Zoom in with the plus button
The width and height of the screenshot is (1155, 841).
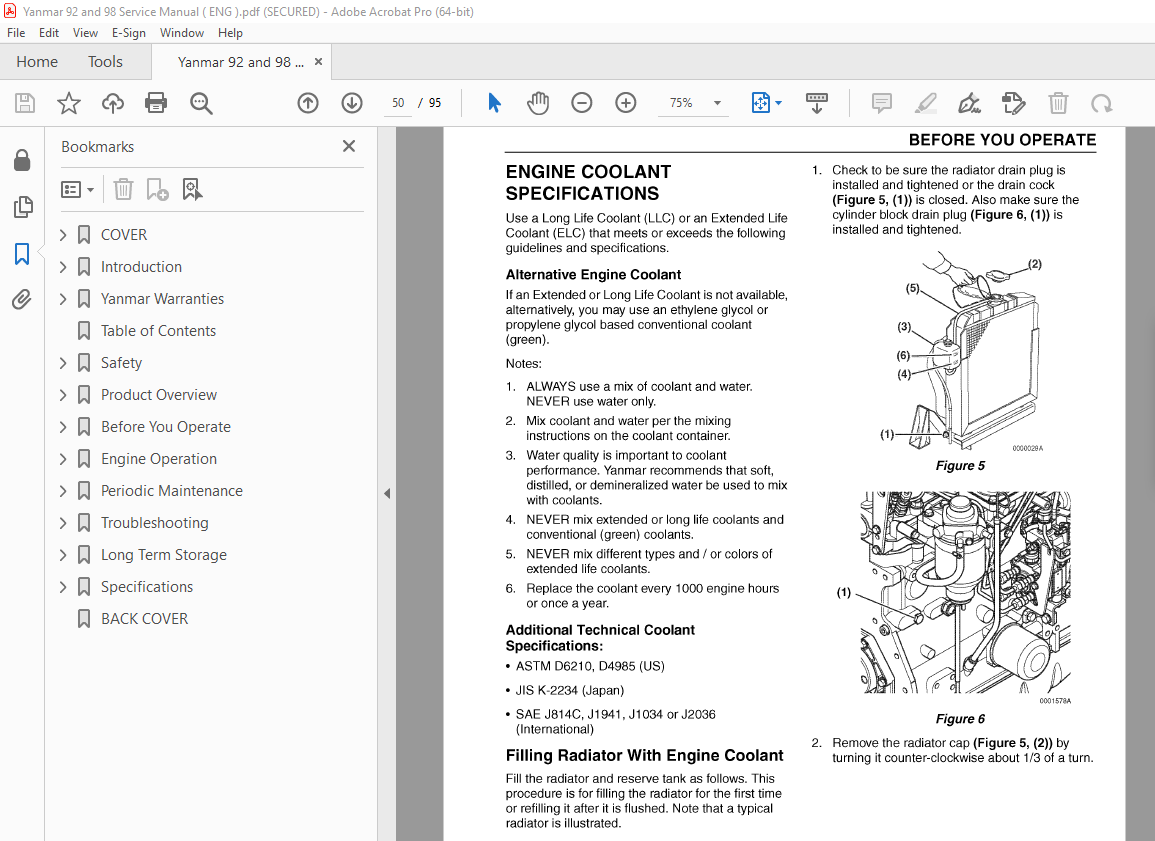[626, 103]
